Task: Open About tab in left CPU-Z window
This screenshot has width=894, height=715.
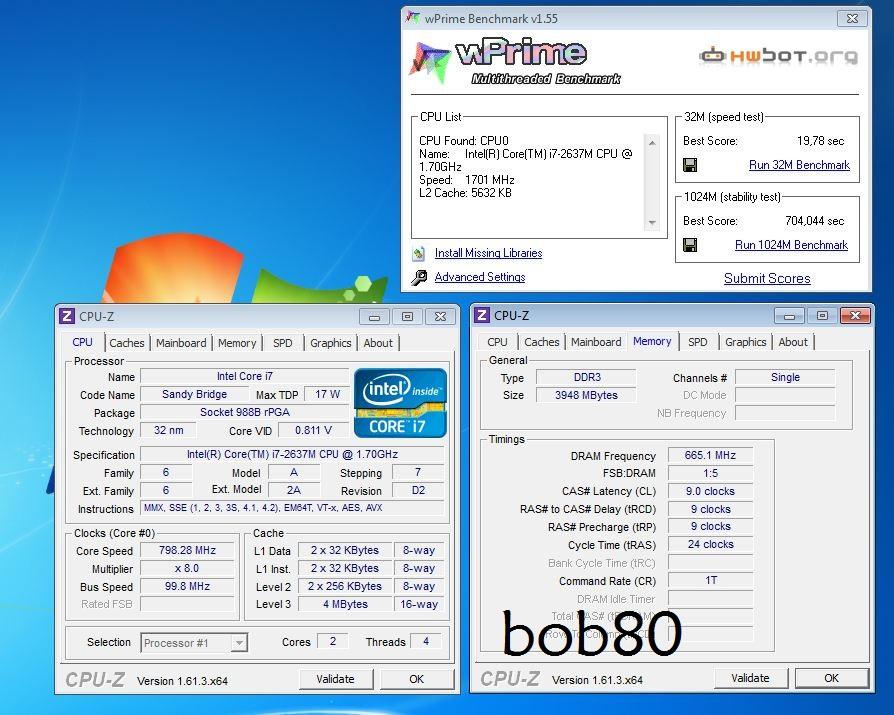Action: [x=378, y=343]
